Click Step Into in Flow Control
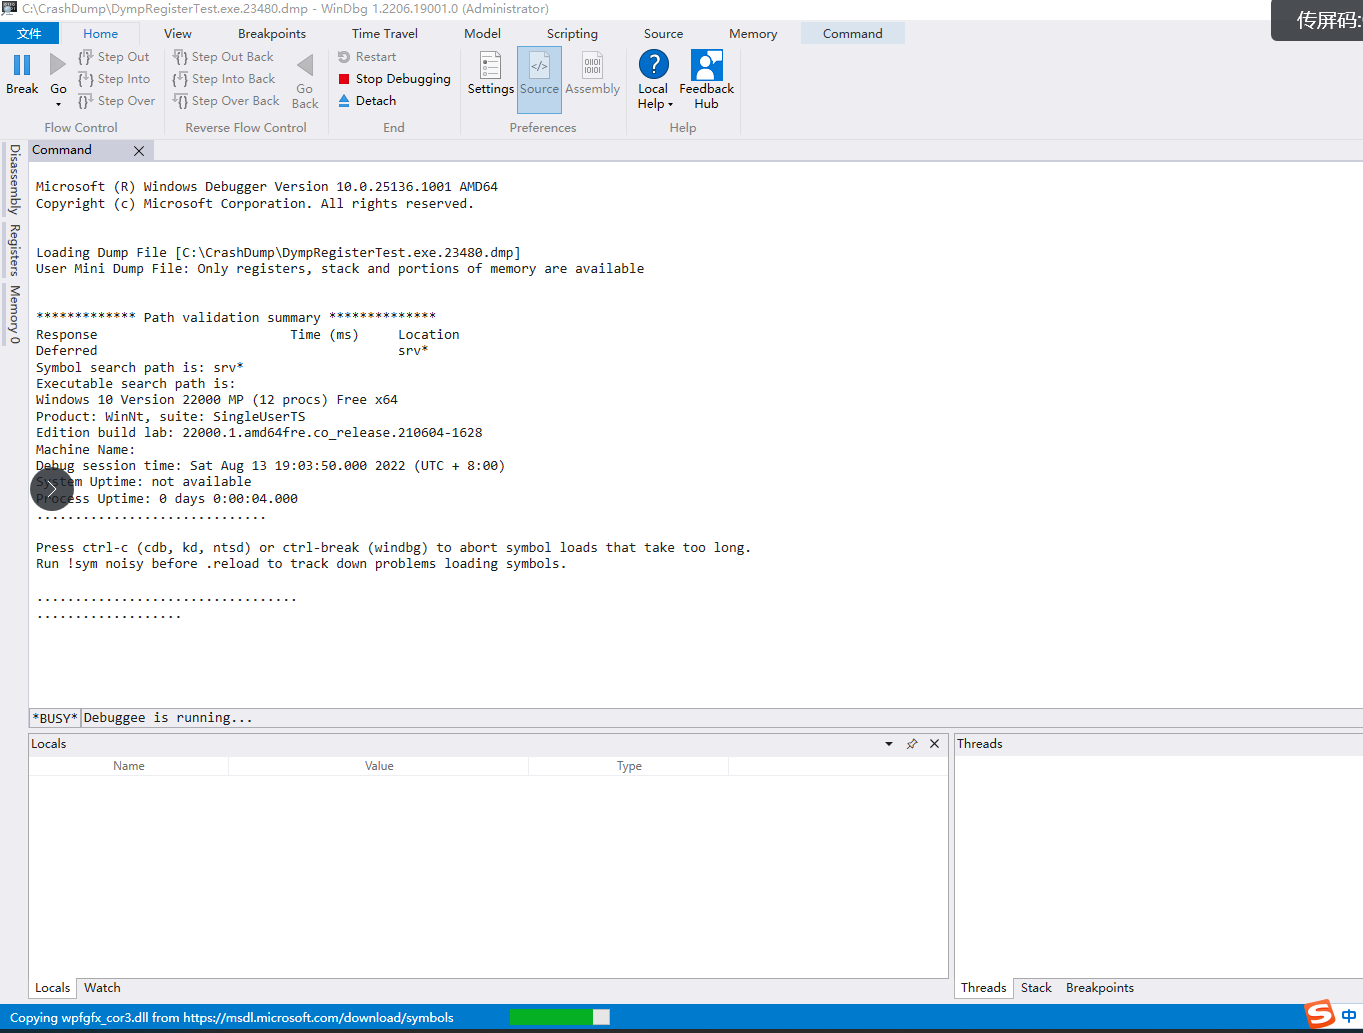The height and width of the screenshot is (1033, 1363). [114, 79]
